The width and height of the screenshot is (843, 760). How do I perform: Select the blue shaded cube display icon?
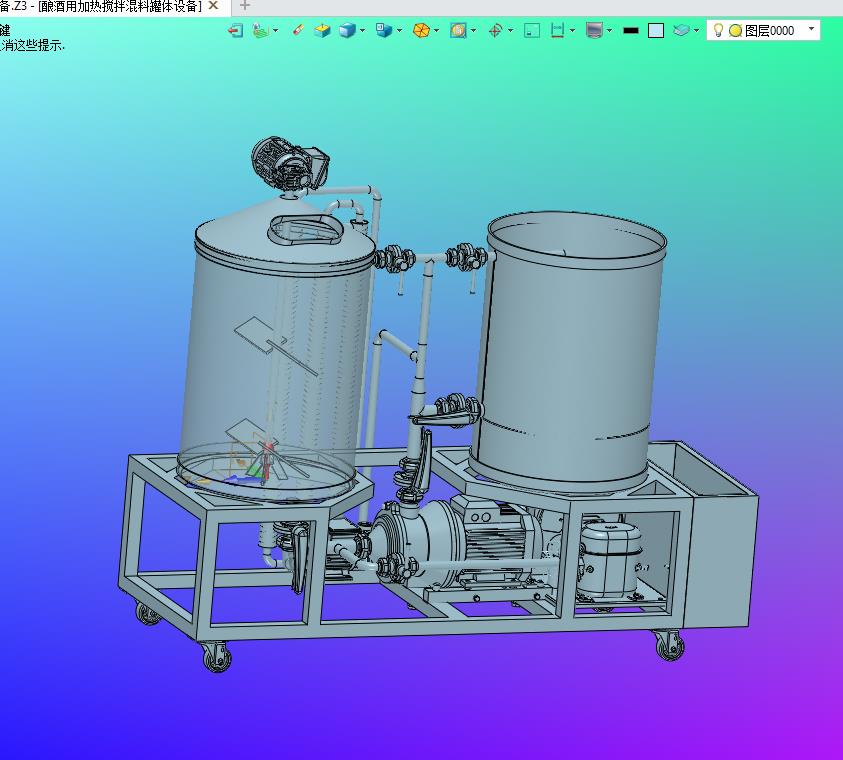(347, 30)
